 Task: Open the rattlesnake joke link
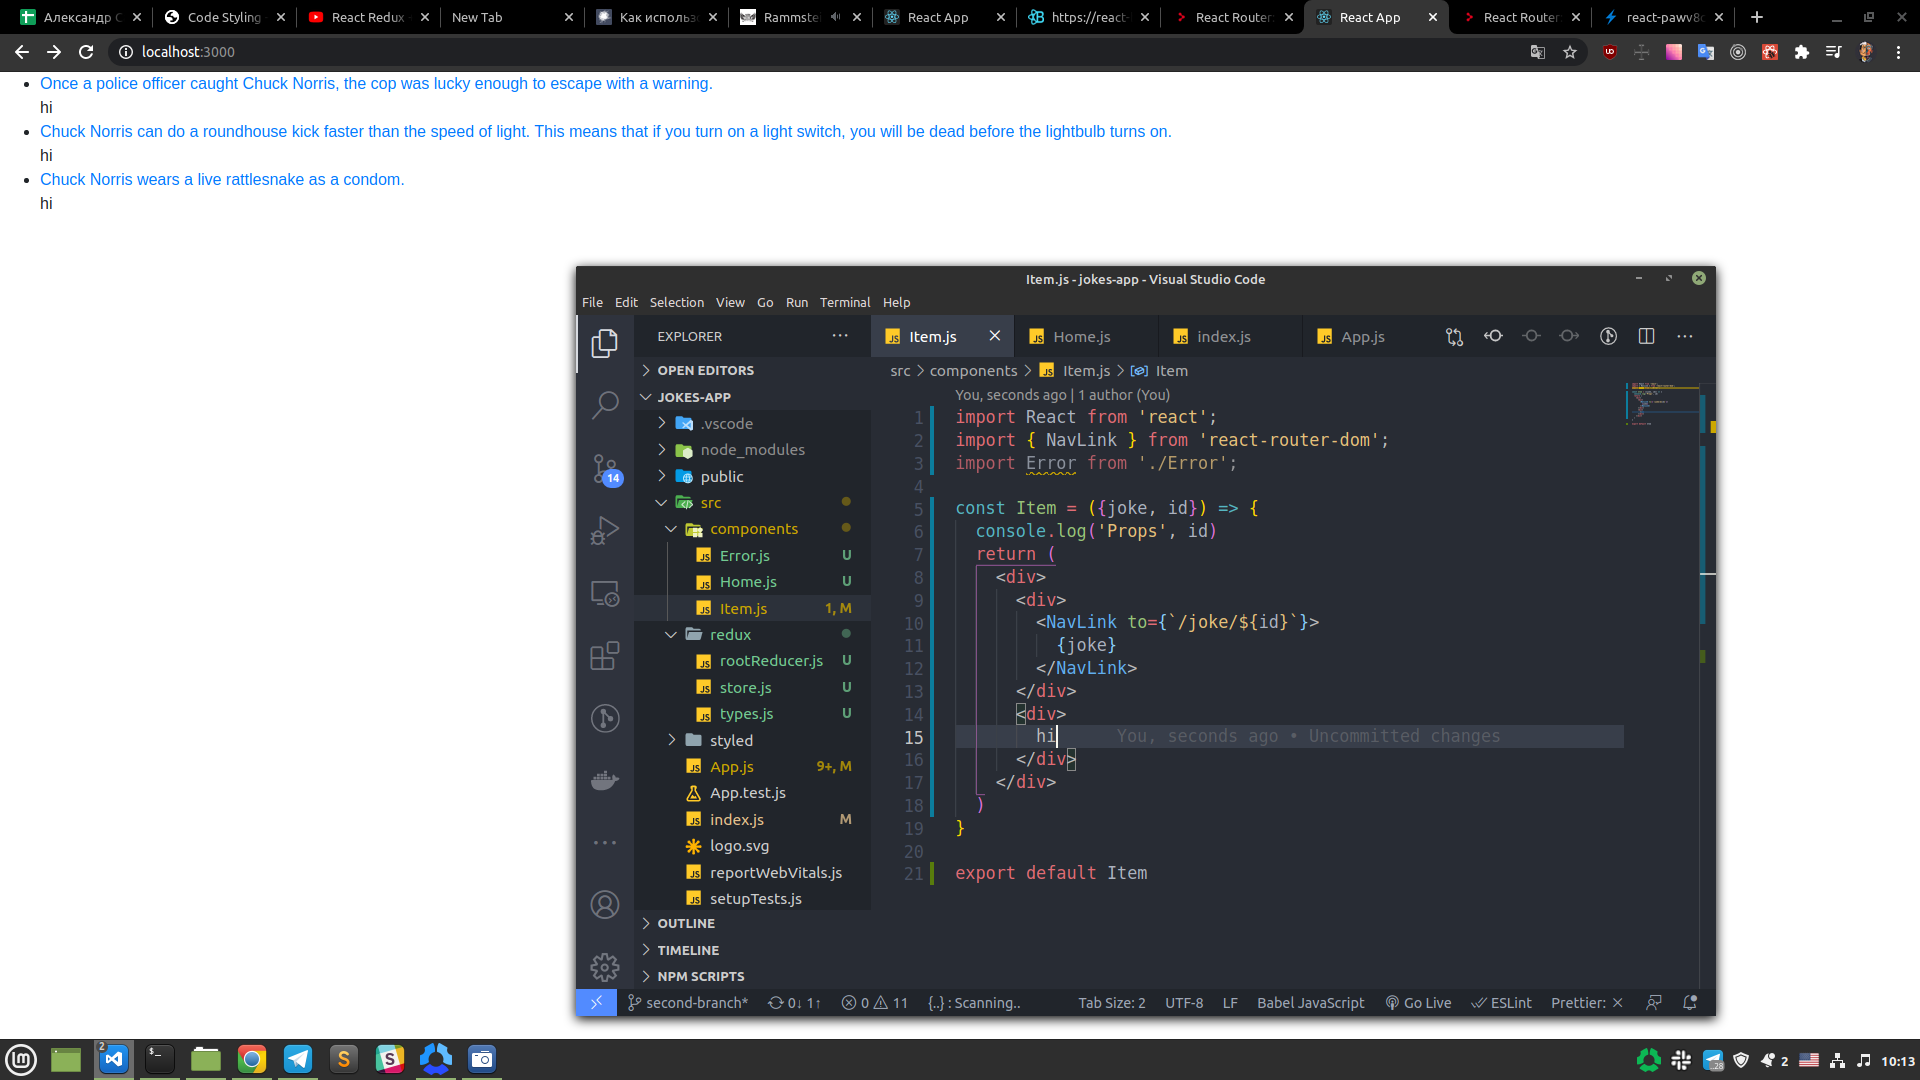point(222,180)
